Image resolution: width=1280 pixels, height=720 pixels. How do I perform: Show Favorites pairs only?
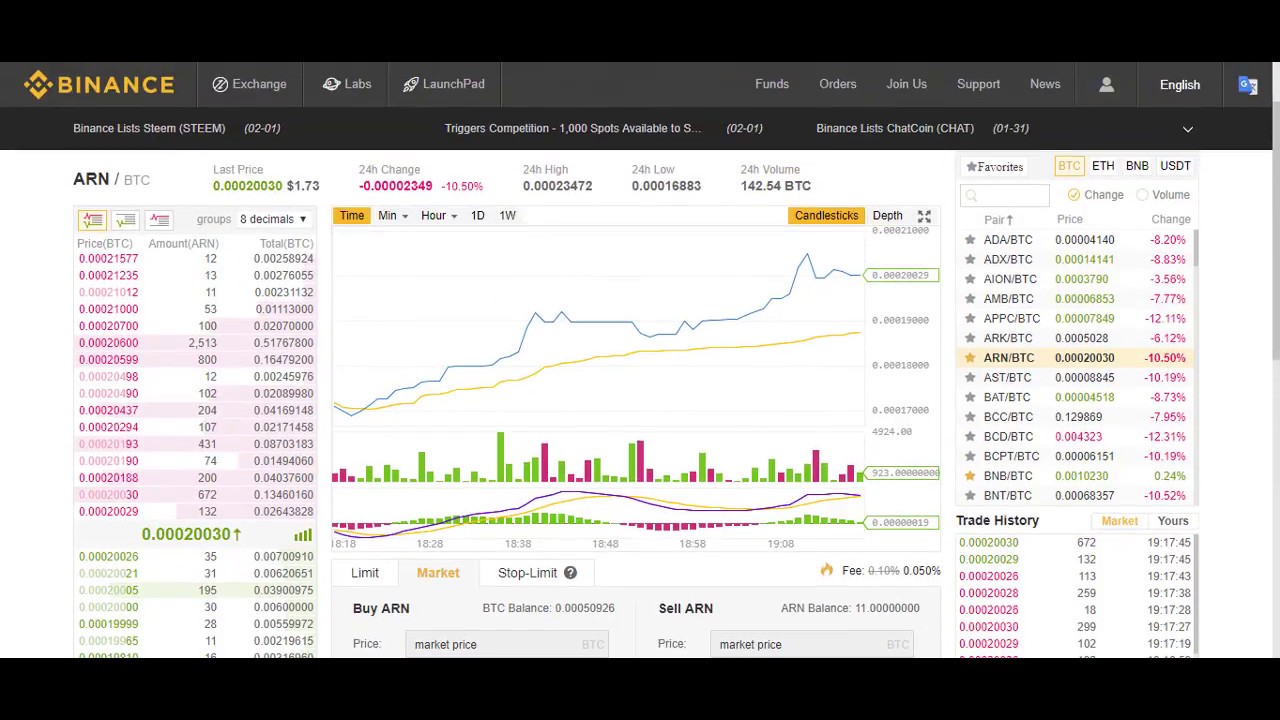[994, 167]
